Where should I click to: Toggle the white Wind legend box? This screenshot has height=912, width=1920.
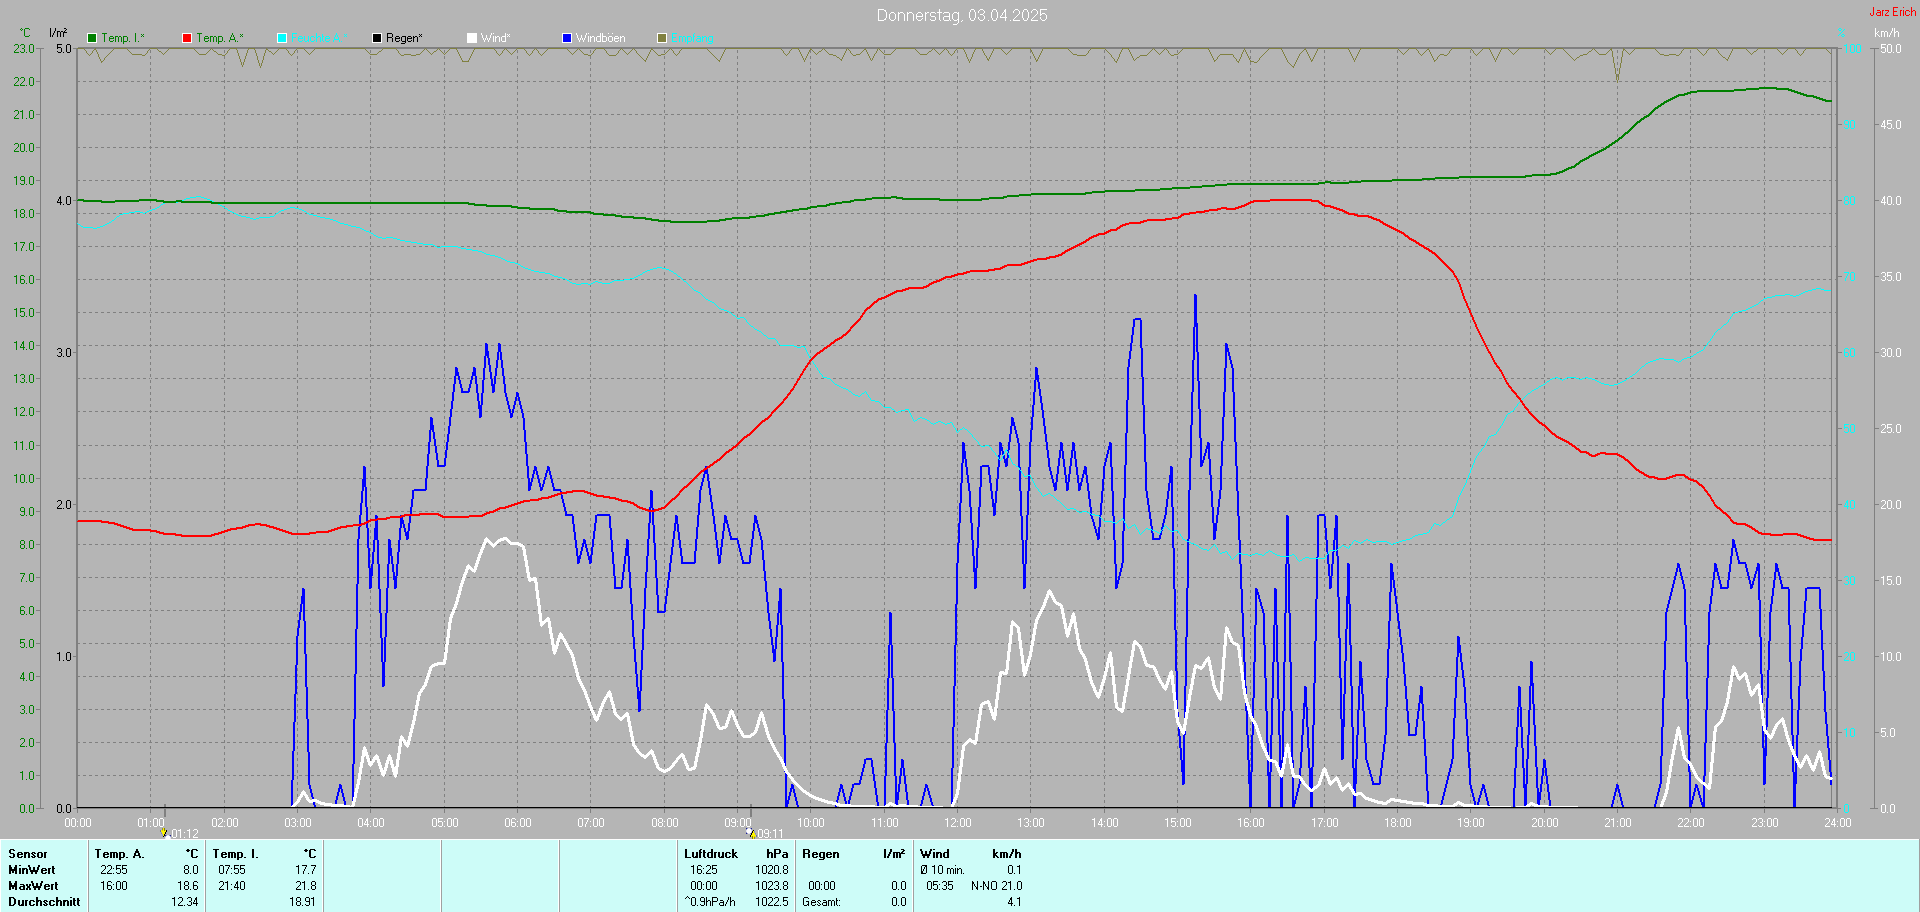click(x=472, y=38)
